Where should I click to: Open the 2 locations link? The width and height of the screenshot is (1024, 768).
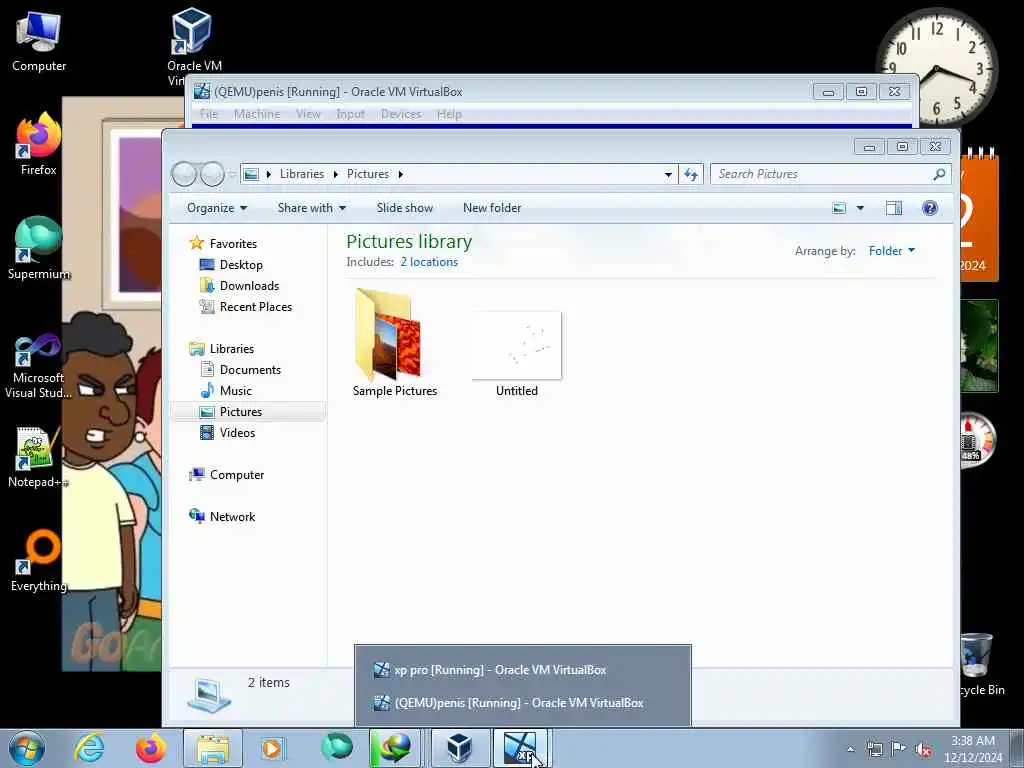coord(429,262)
